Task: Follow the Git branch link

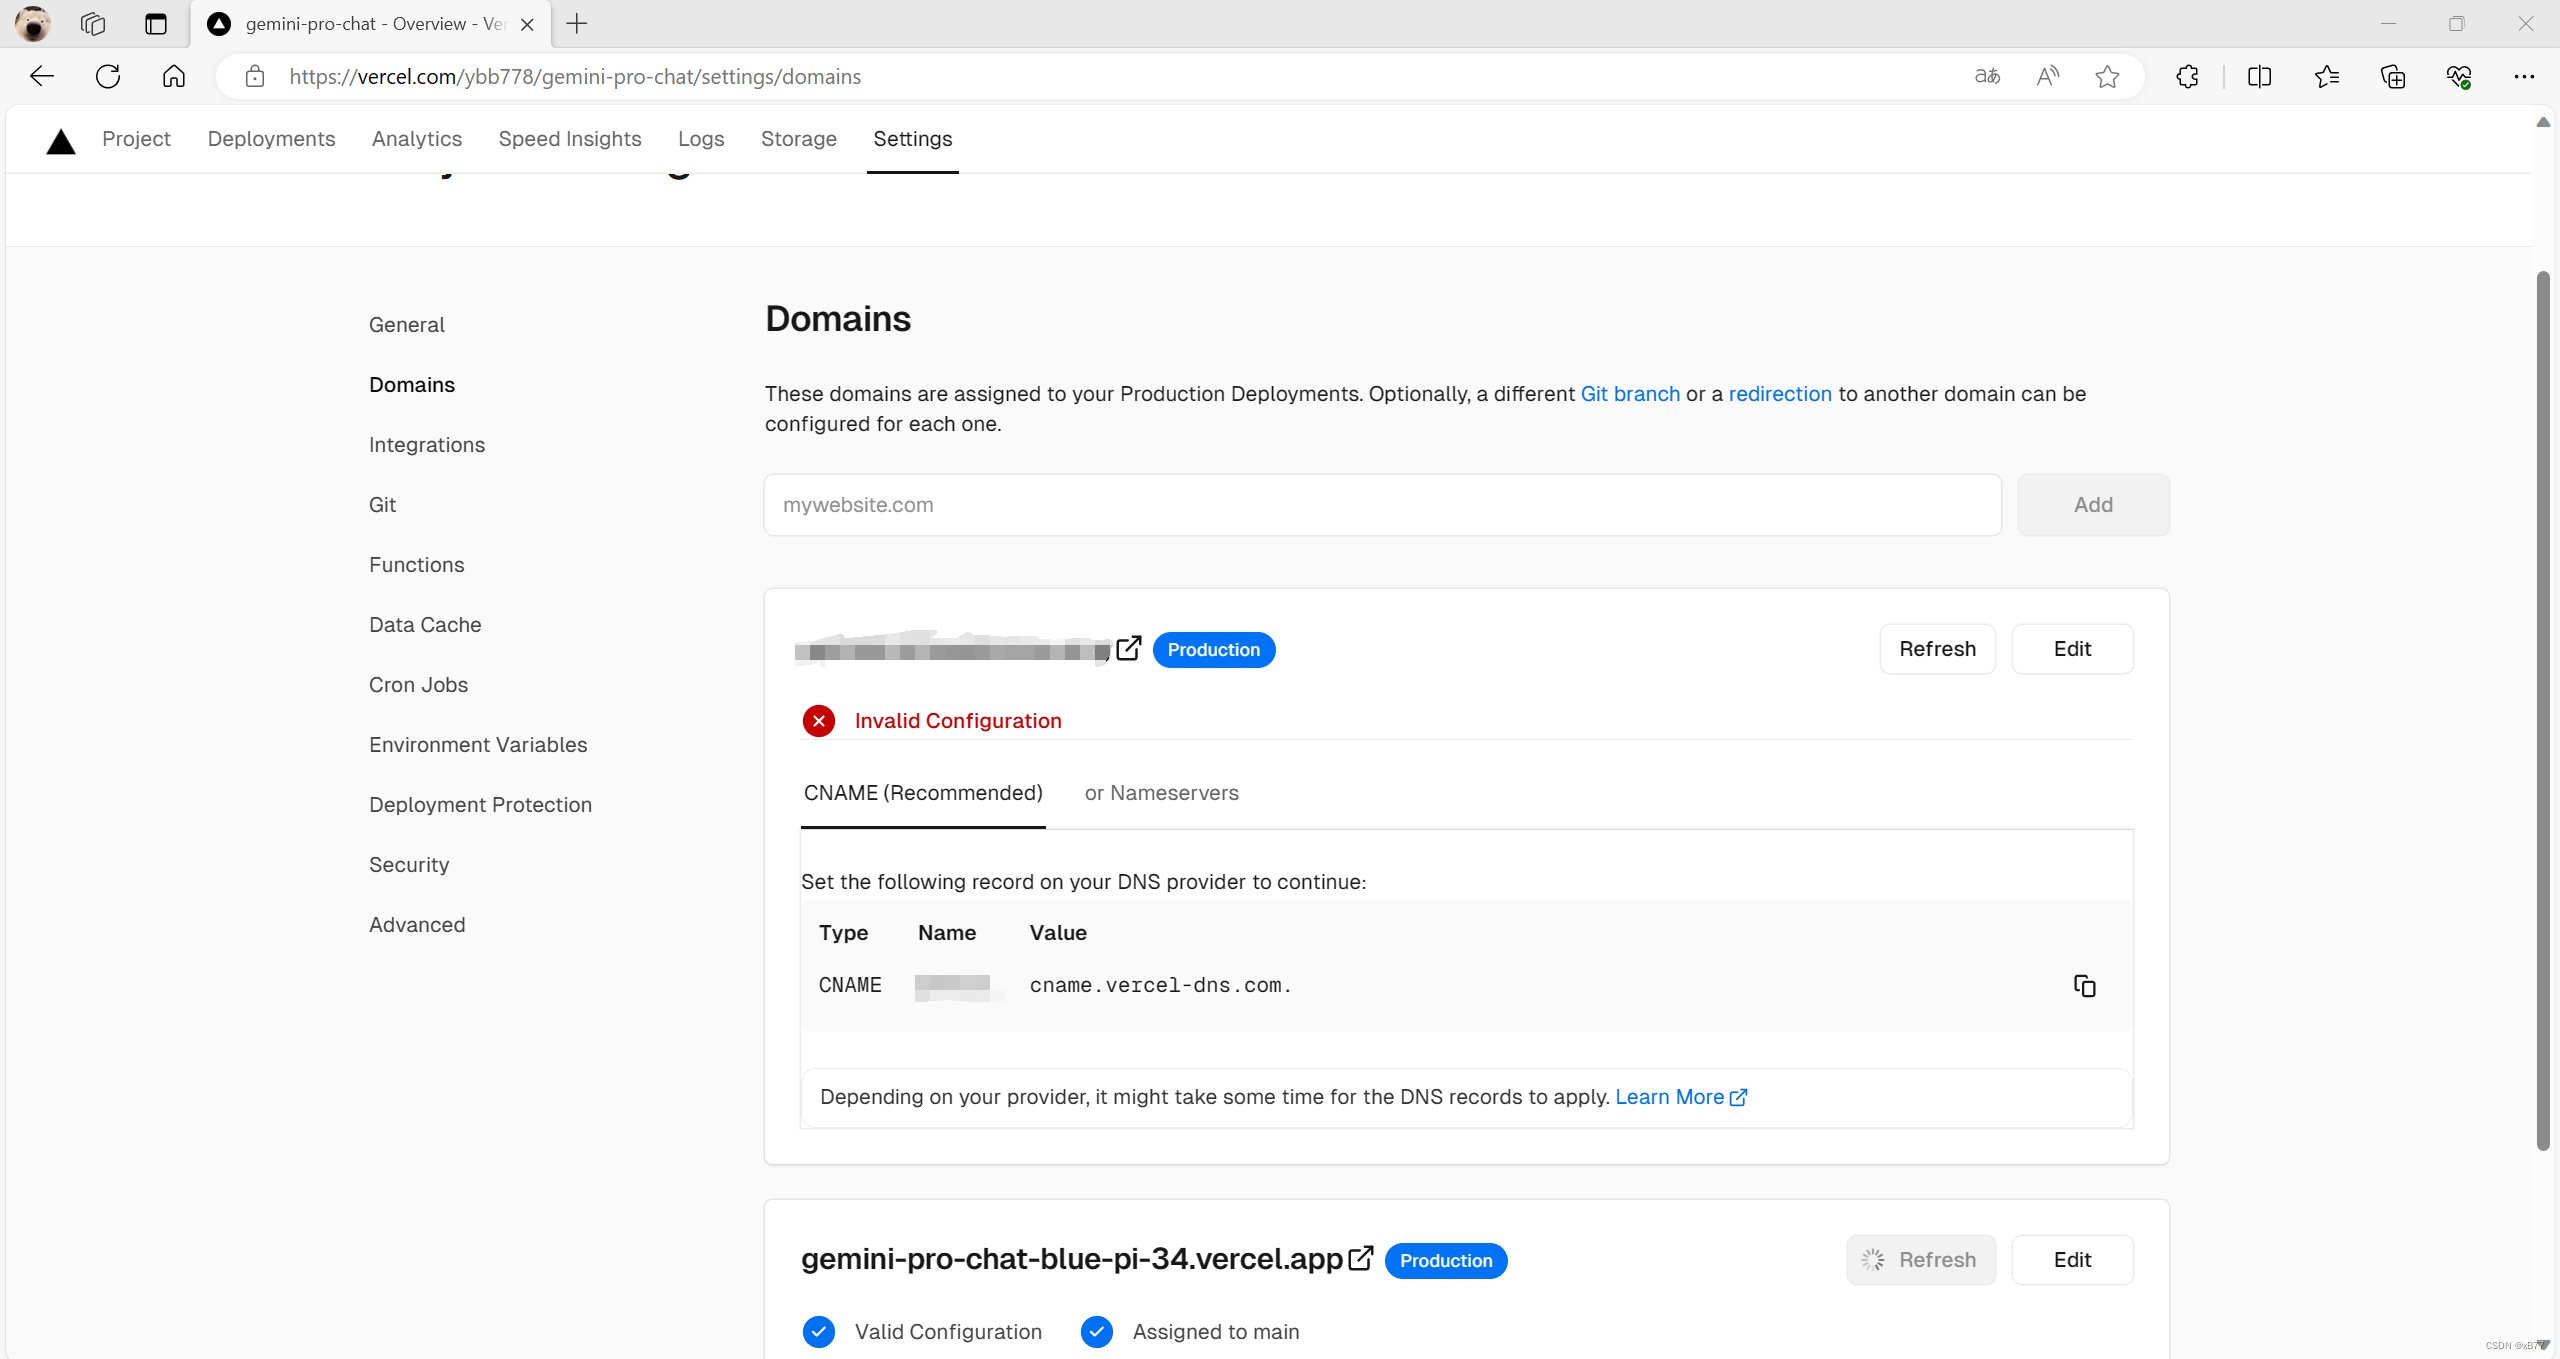Action: 1630,394
